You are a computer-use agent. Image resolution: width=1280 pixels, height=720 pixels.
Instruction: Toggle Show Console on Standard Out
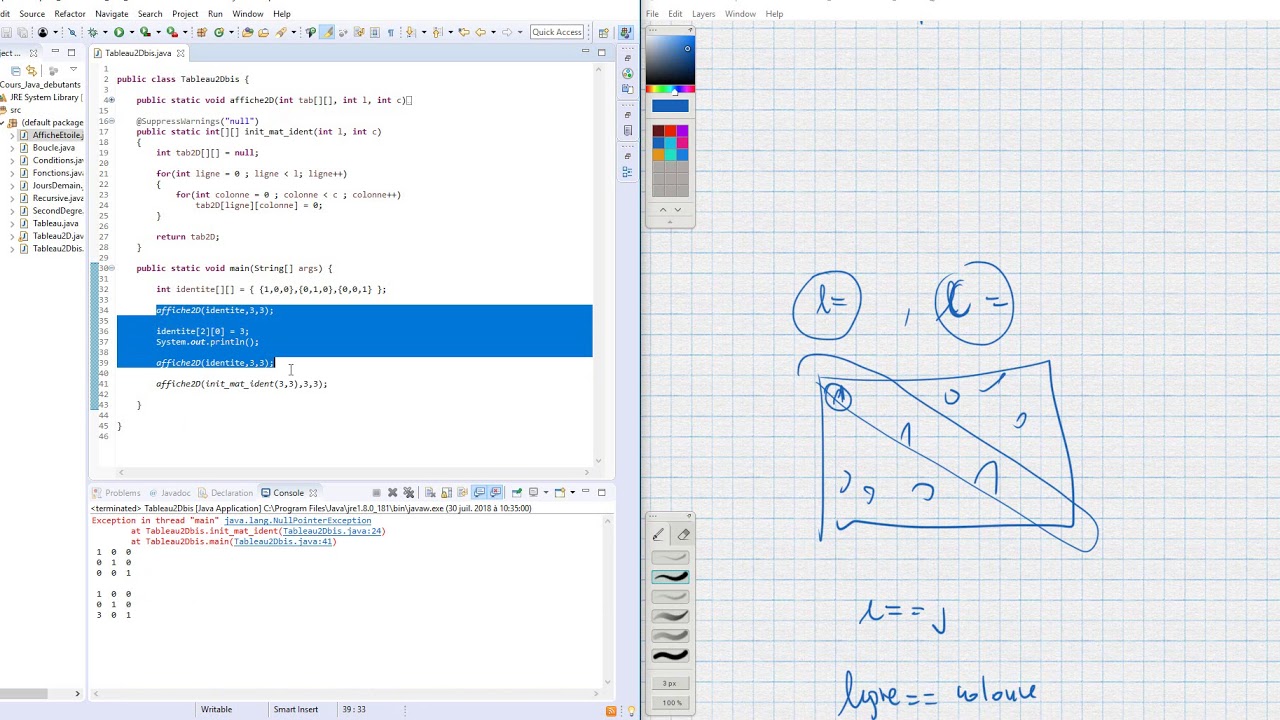point(479,492)
